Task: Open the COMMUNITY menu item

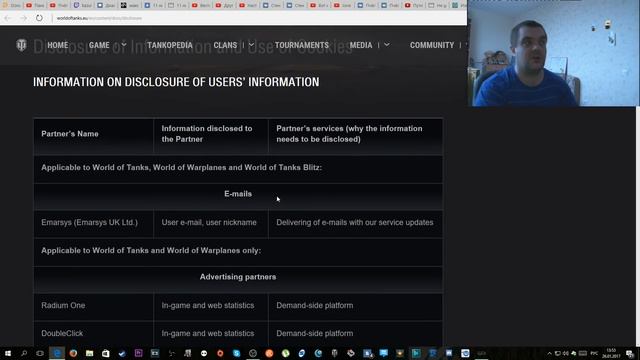Action: [x=432, y=45]
